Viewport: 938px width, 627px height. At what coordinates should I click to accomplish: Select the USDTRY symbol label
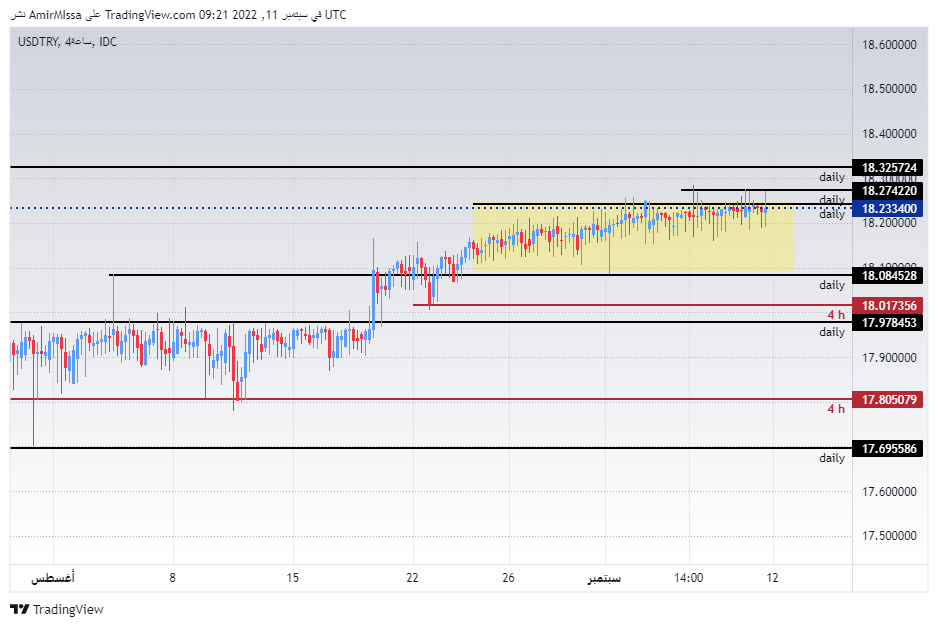[x=38, y=42]
